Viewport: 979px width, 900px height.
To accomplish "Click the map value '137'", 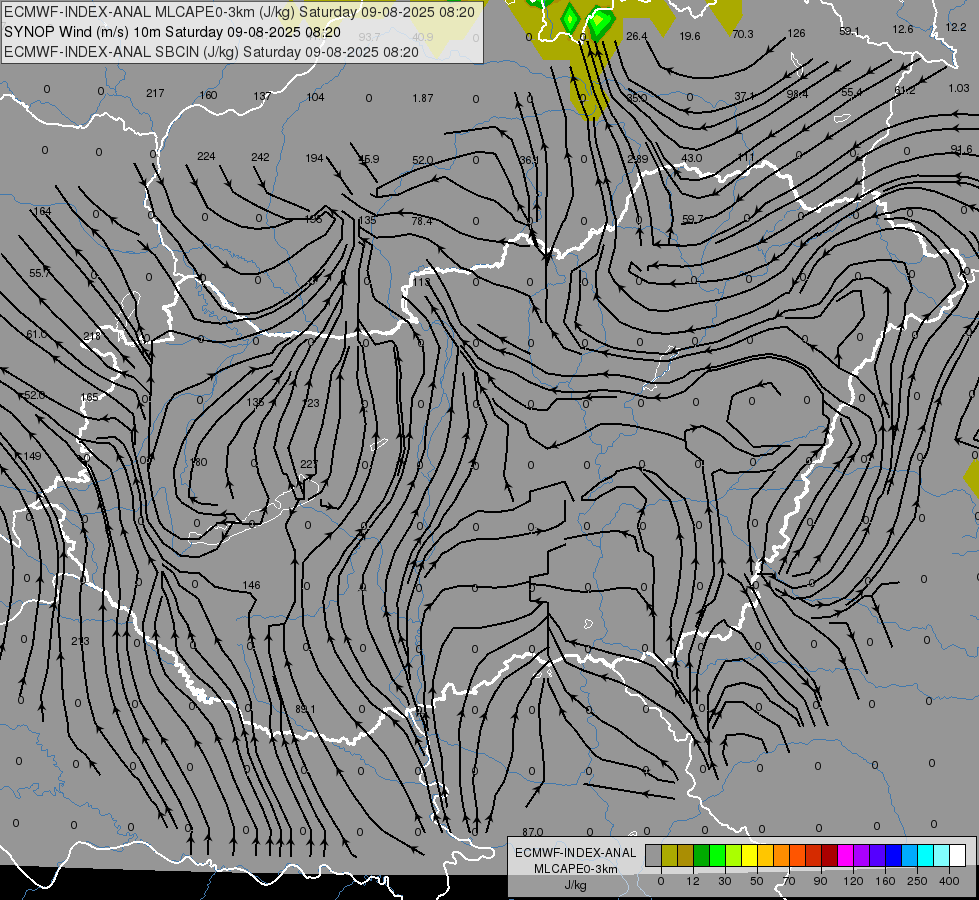I will (x=262, y=96).
